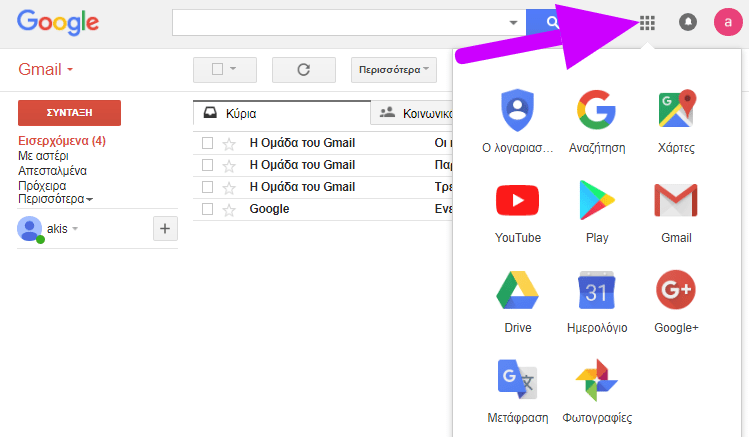Open Google Maps app (Χάρτες)
Image resolution: width=749 pixels, height=437 pixels.
click(676, 109)
